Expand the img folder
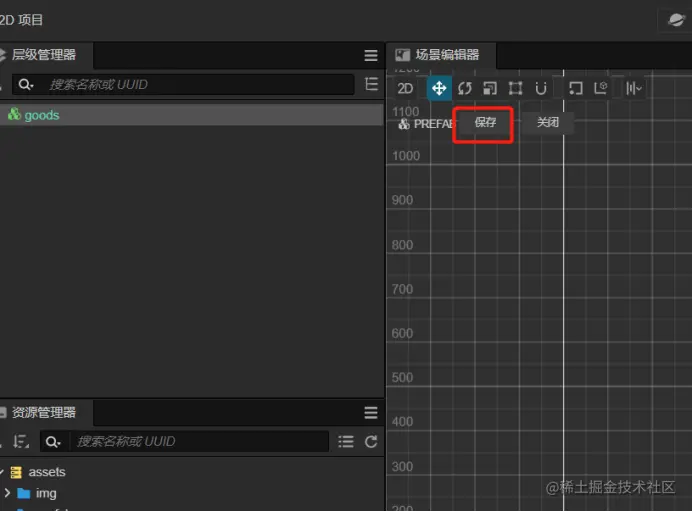The height and width of the screenshot is (512, 692). pos(7,493)
